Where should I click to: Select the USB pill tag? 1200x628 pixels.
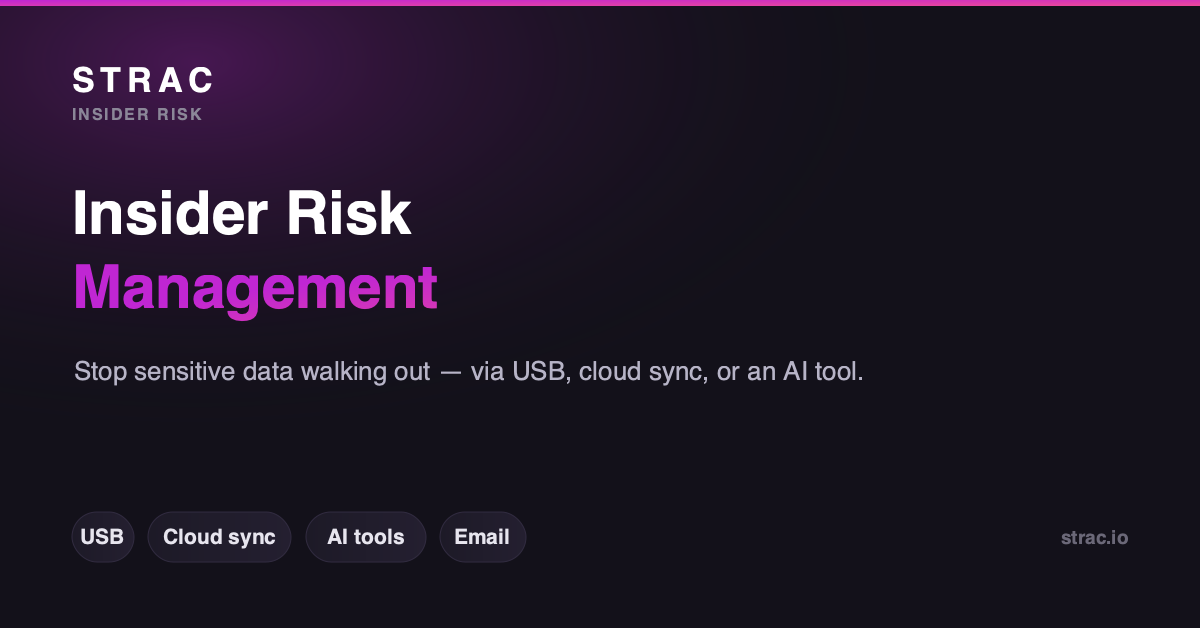pos(102,537)
